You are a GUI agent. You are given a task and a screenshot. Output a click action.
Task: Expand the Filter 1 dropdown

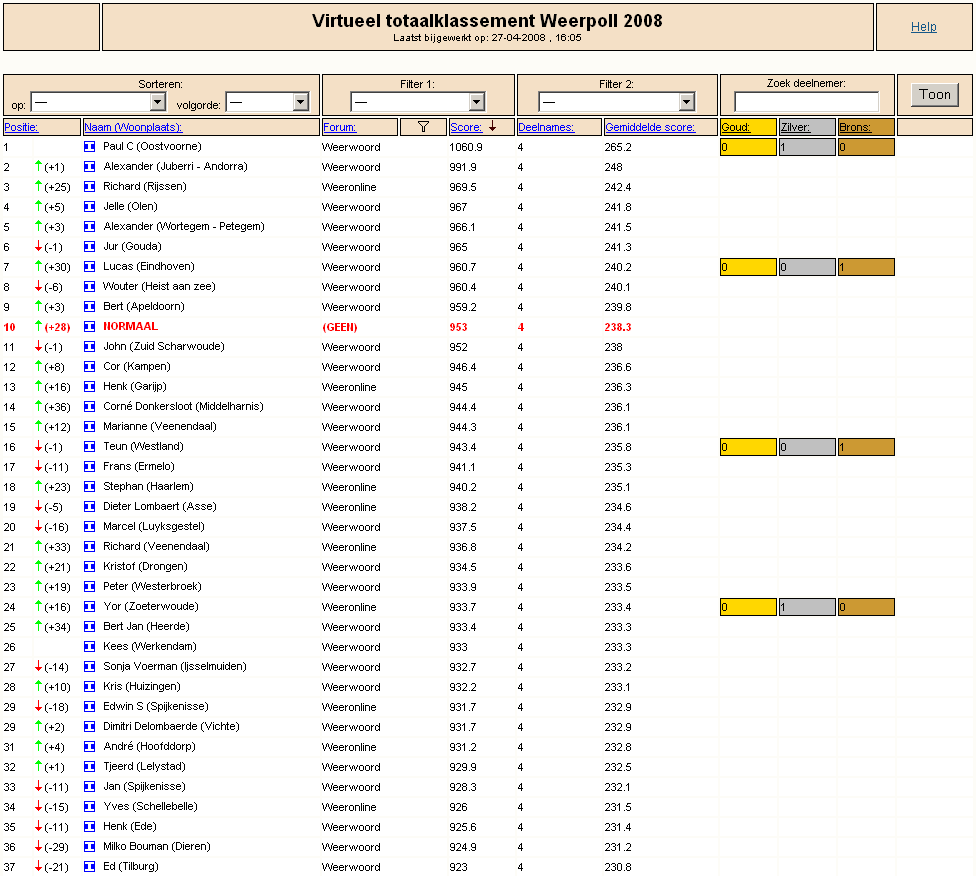(418, 101)
